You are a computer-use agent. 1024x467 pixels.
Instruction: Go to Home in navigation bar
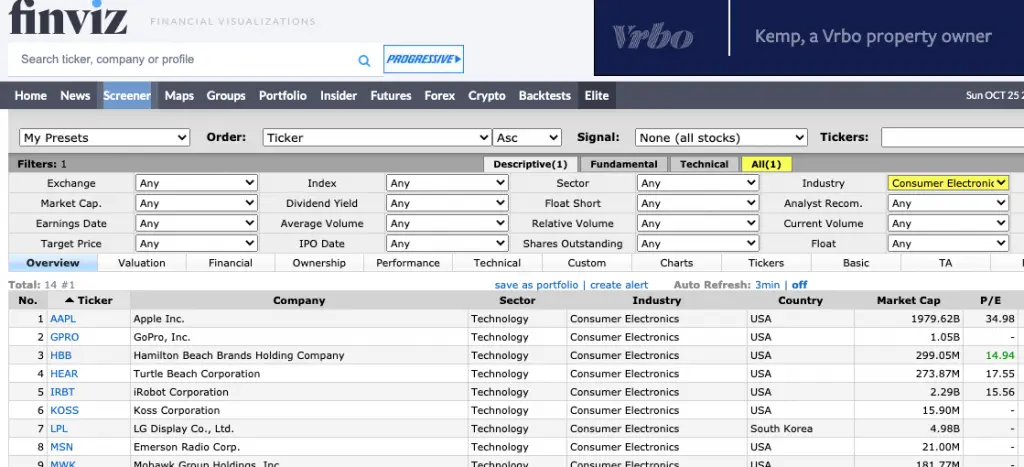(x=31, y=95)
